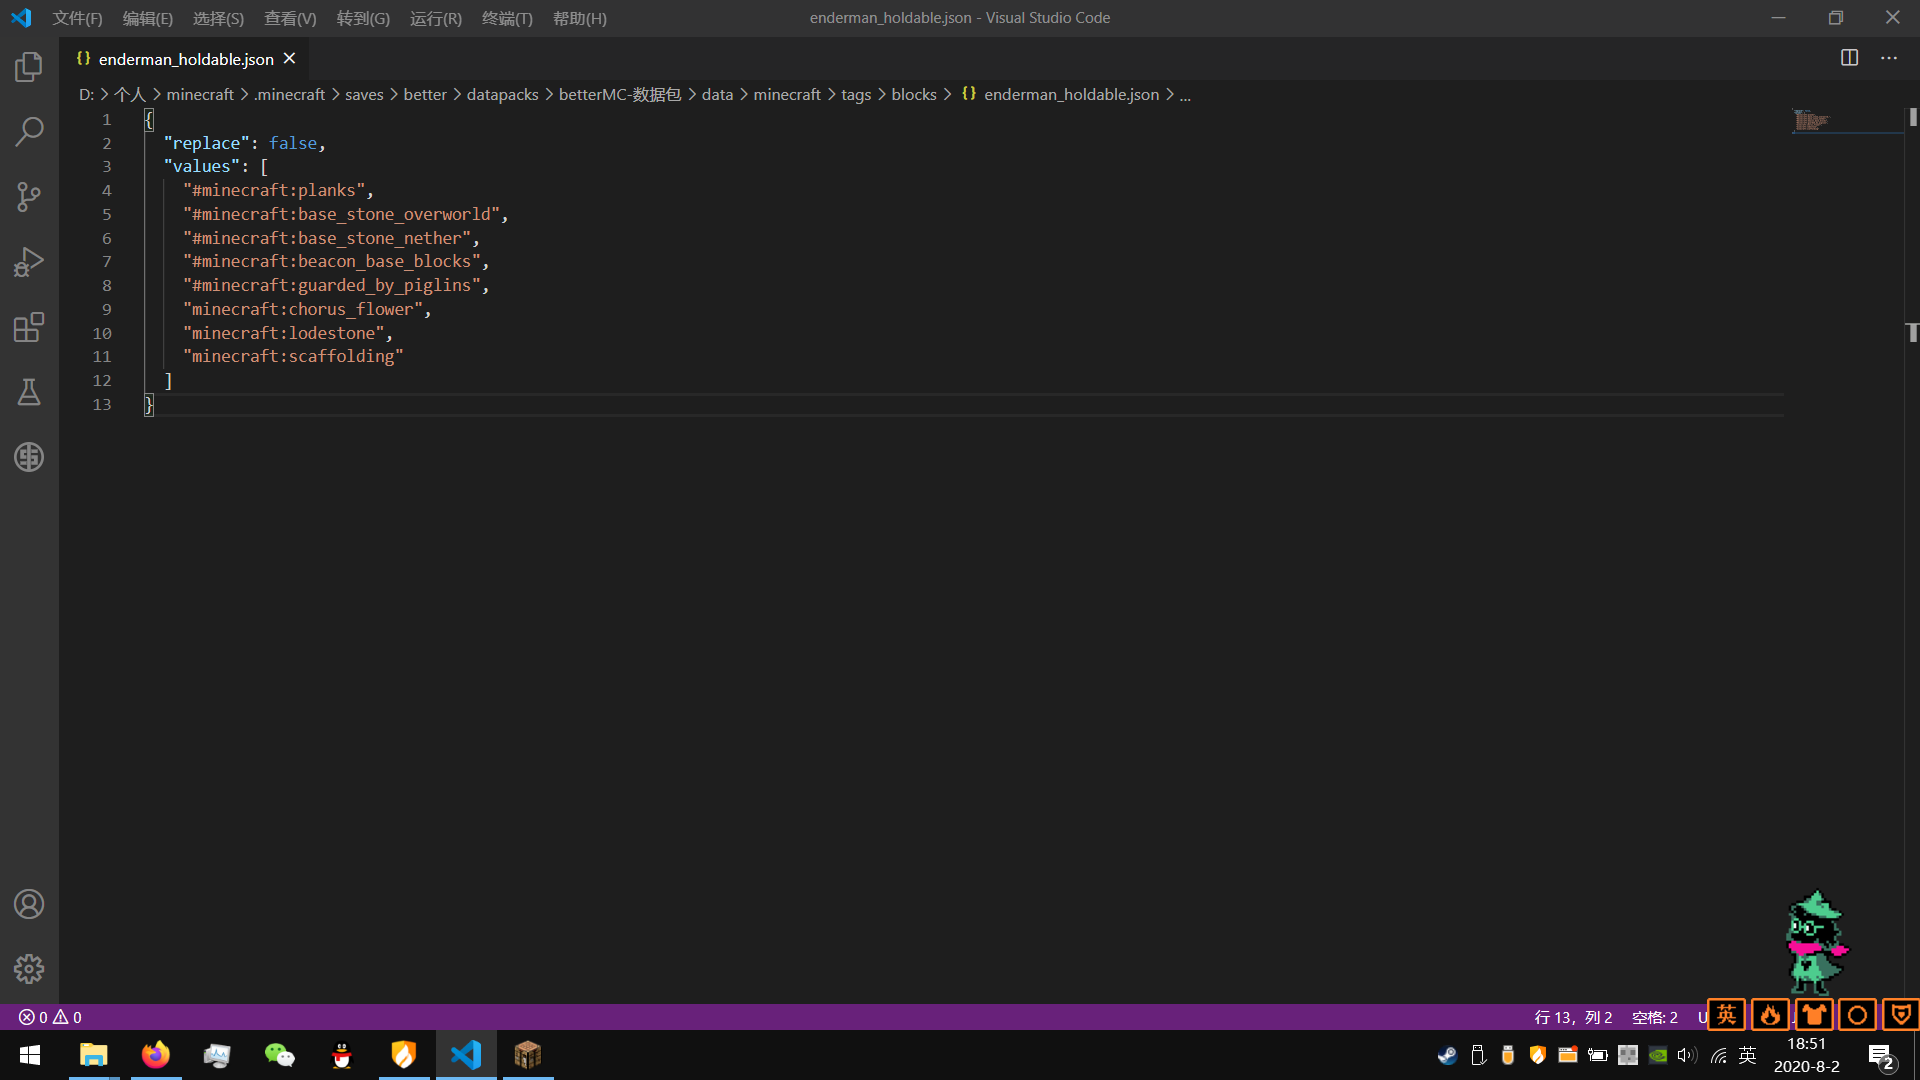1920x1080 pixels.
Task: Open the Explorer view in activity bar
Action: coord(29,67)
